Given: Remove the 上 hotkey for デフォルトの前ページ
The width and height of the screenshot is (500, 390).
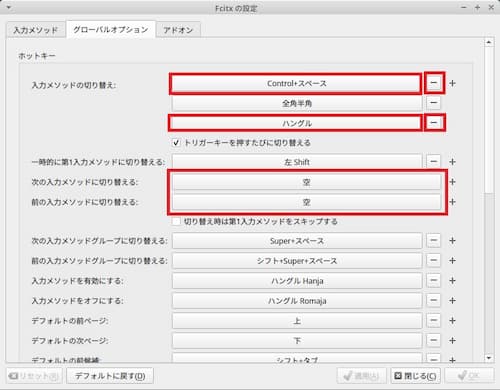Looking at the screenshot, I should click(433, 320).
